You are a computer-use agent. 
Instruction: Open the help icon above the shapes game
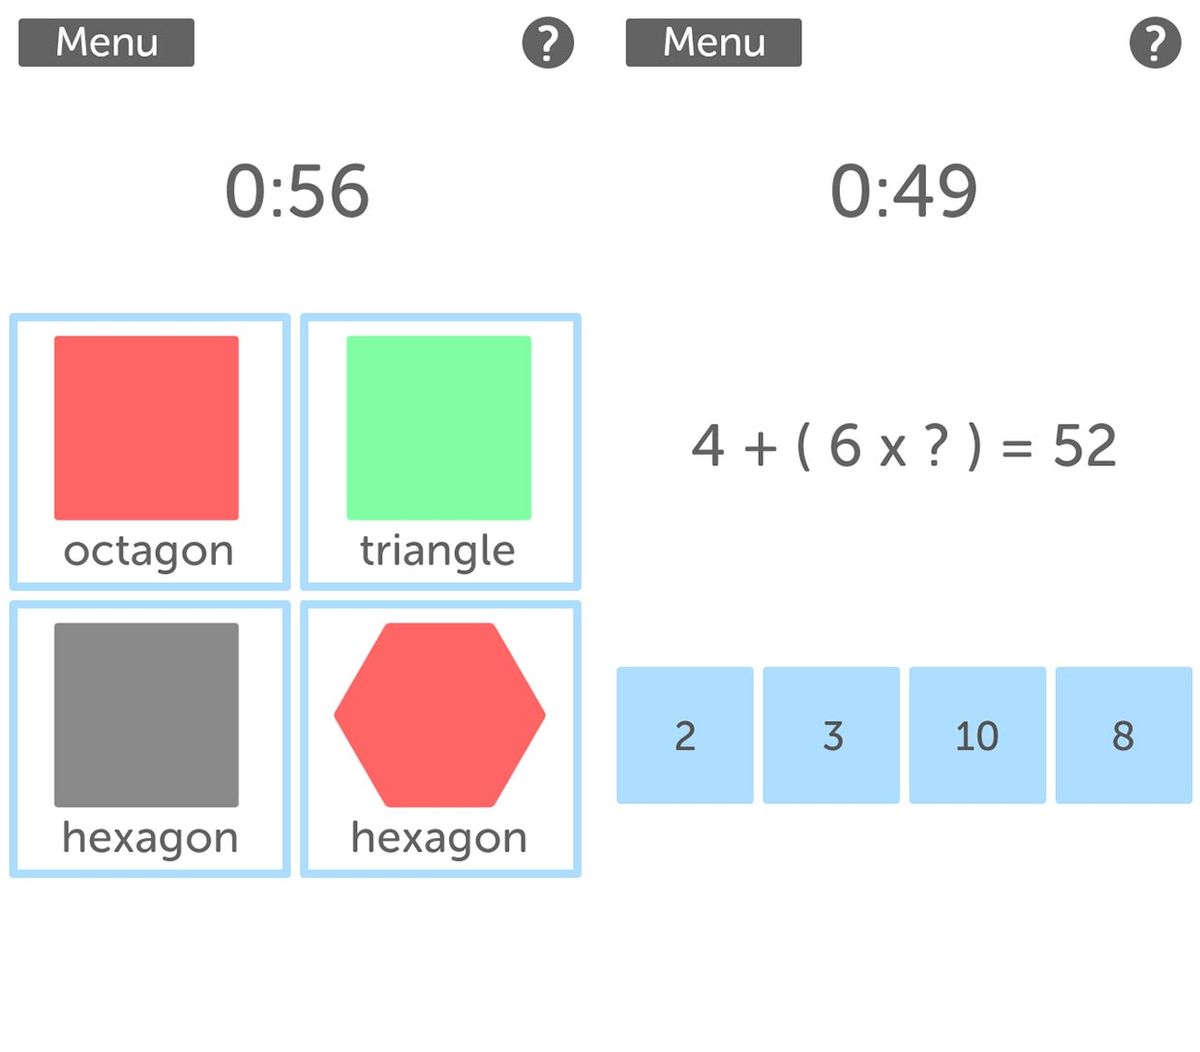548,43
